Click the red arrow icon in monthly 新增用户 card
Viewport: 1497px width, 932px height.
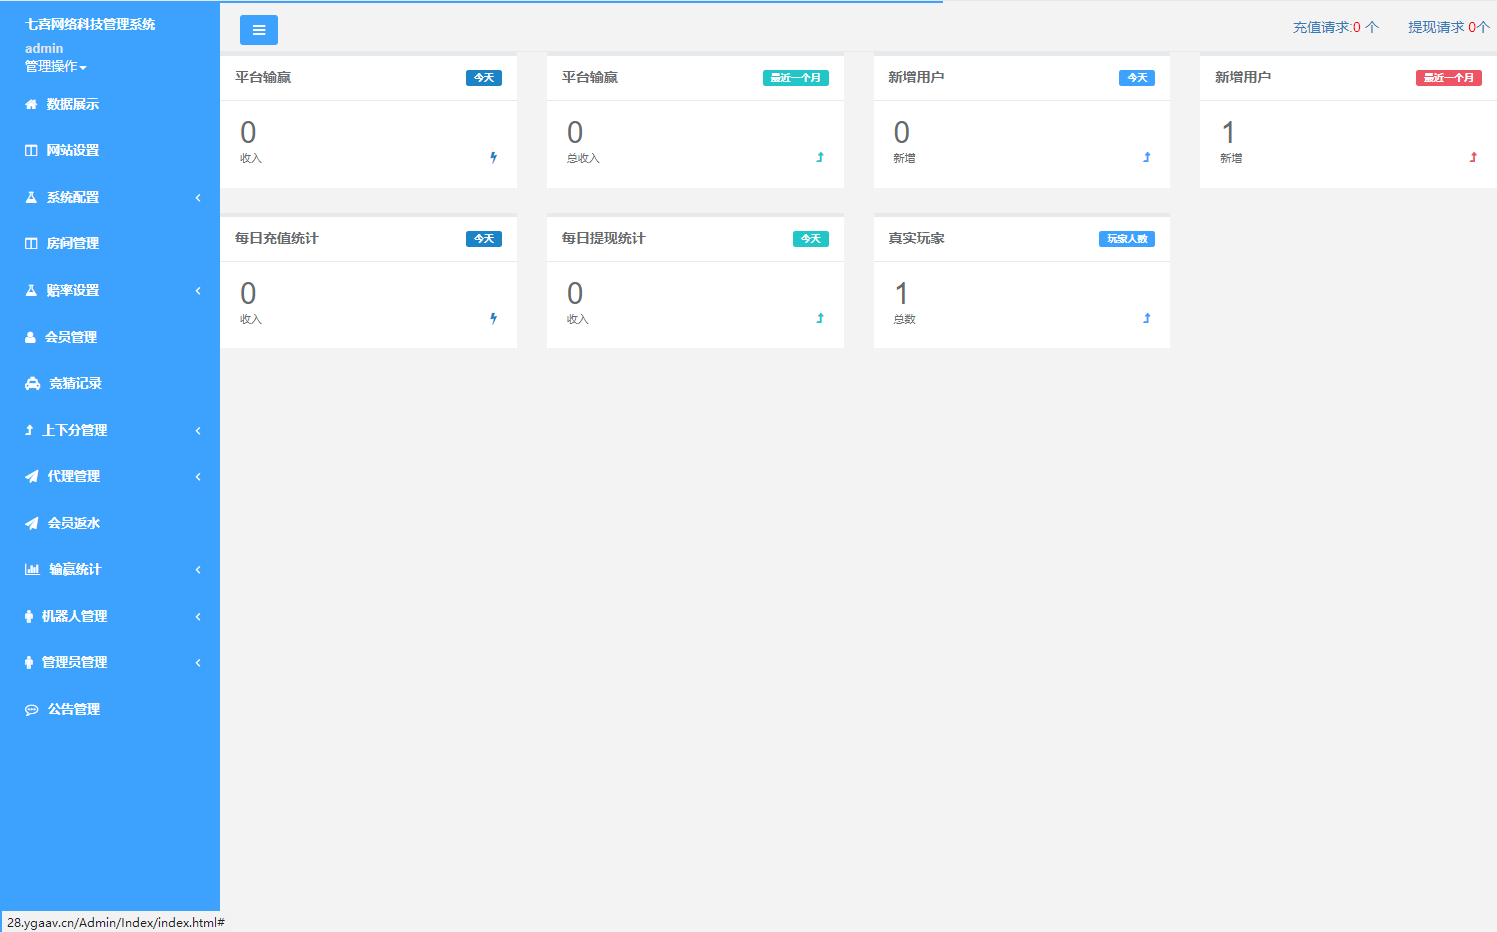(x=1473, y=157)
